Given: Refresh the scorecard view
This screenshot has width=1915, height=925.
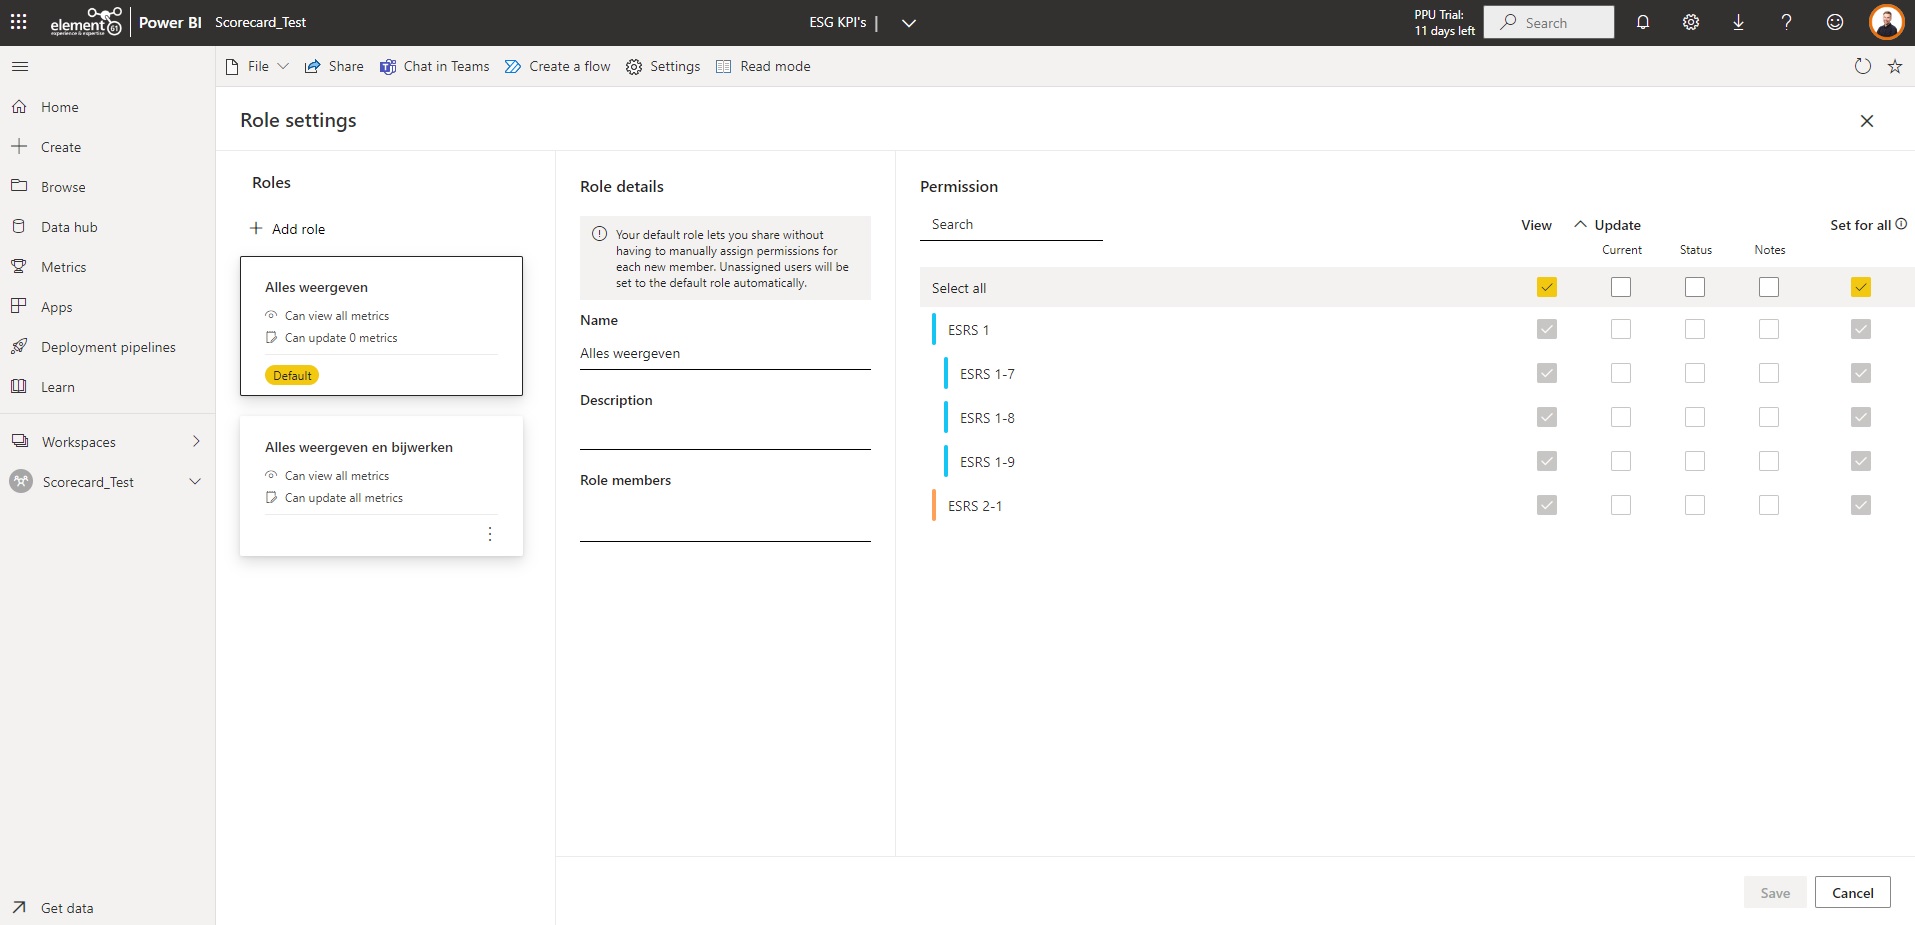Looking at the screenshot, I should pyautogui.click(x=1861, y=66).
